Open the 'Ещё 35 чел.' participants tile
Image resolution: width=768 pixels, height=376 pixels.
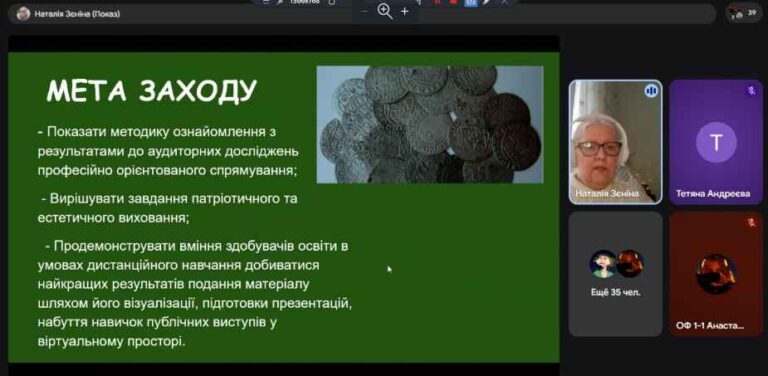615,274
